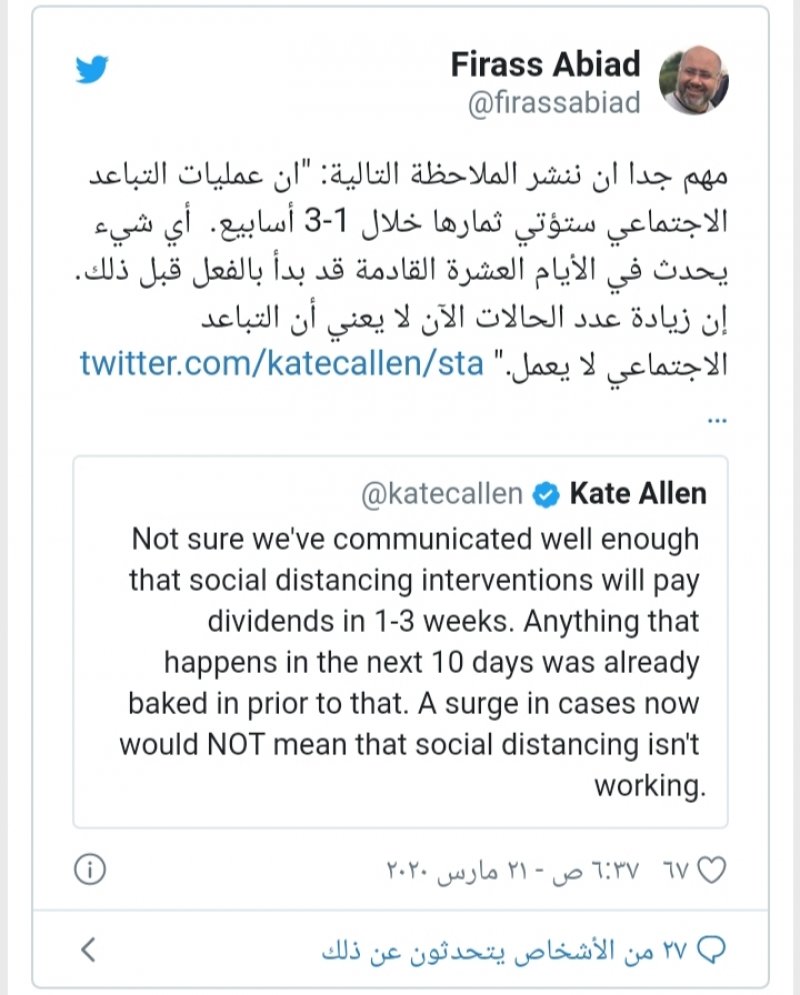
Task: Click the Firass Abiad display name
Action: [x=545, y=65]
